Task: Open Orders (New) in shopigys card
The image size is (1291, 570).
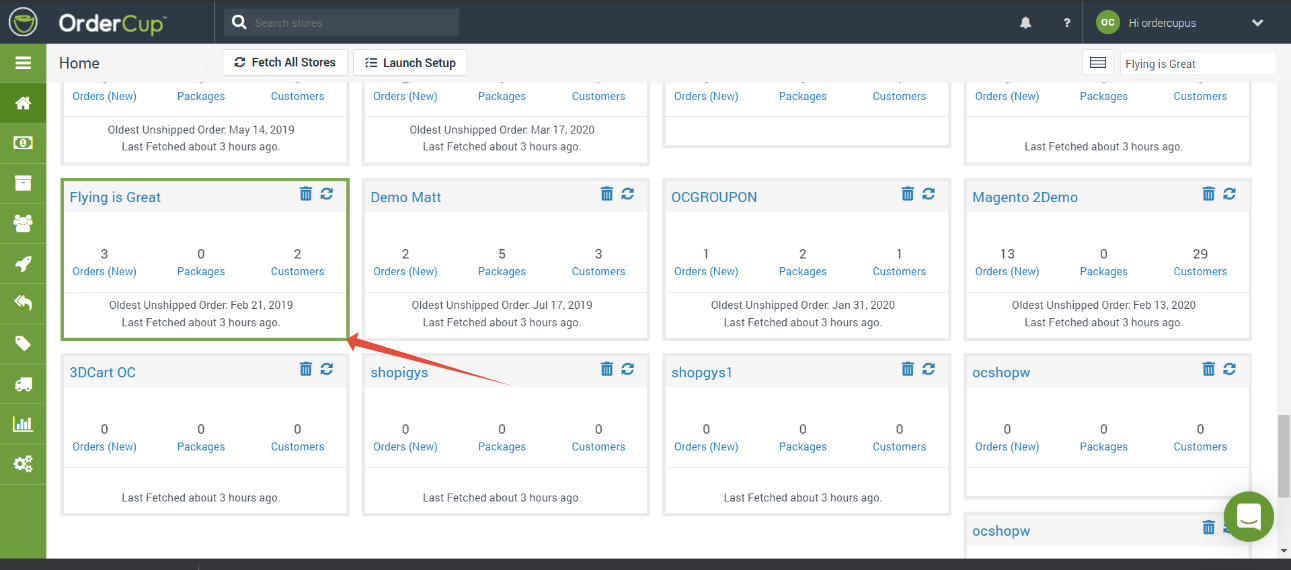Action: click(x=405, y=446)
